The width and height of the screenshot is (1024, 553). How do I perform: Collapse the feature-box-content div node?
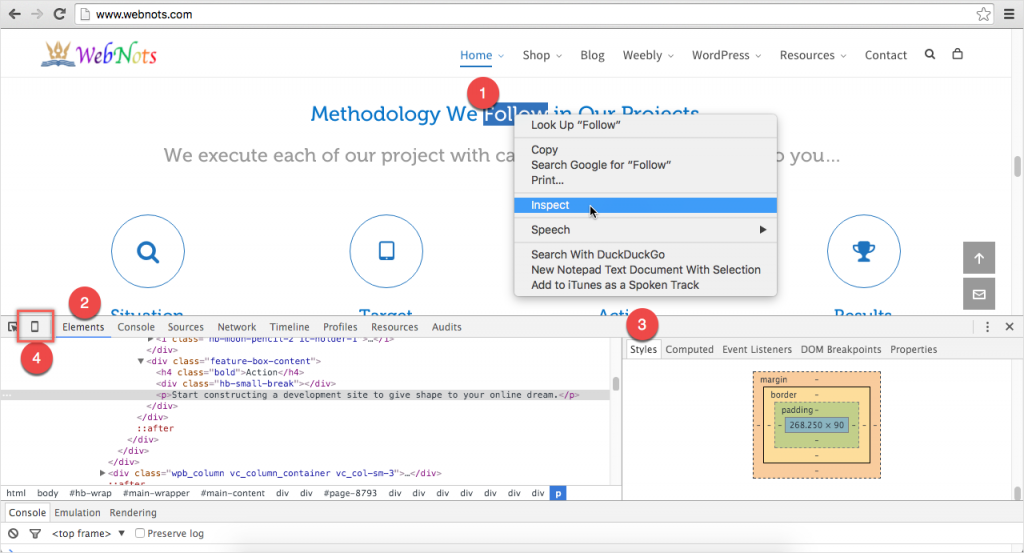(141, 360)
